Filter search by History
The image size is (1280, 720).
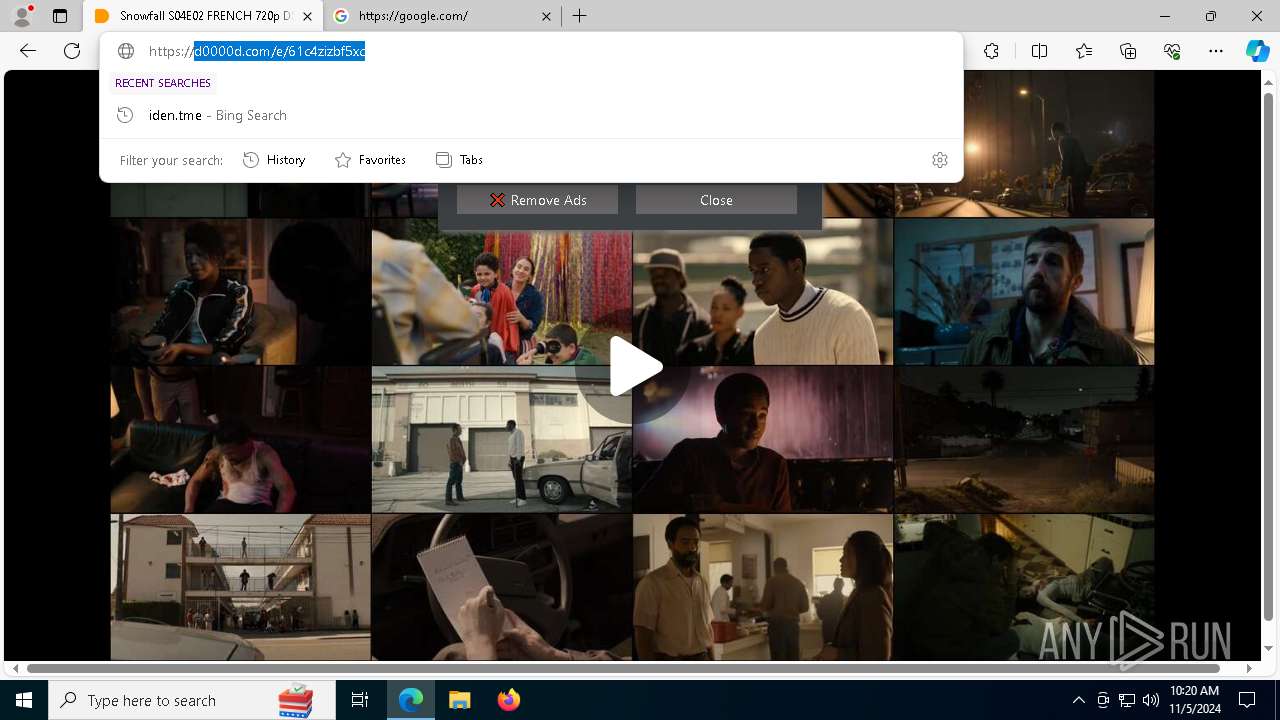[274, 160]
